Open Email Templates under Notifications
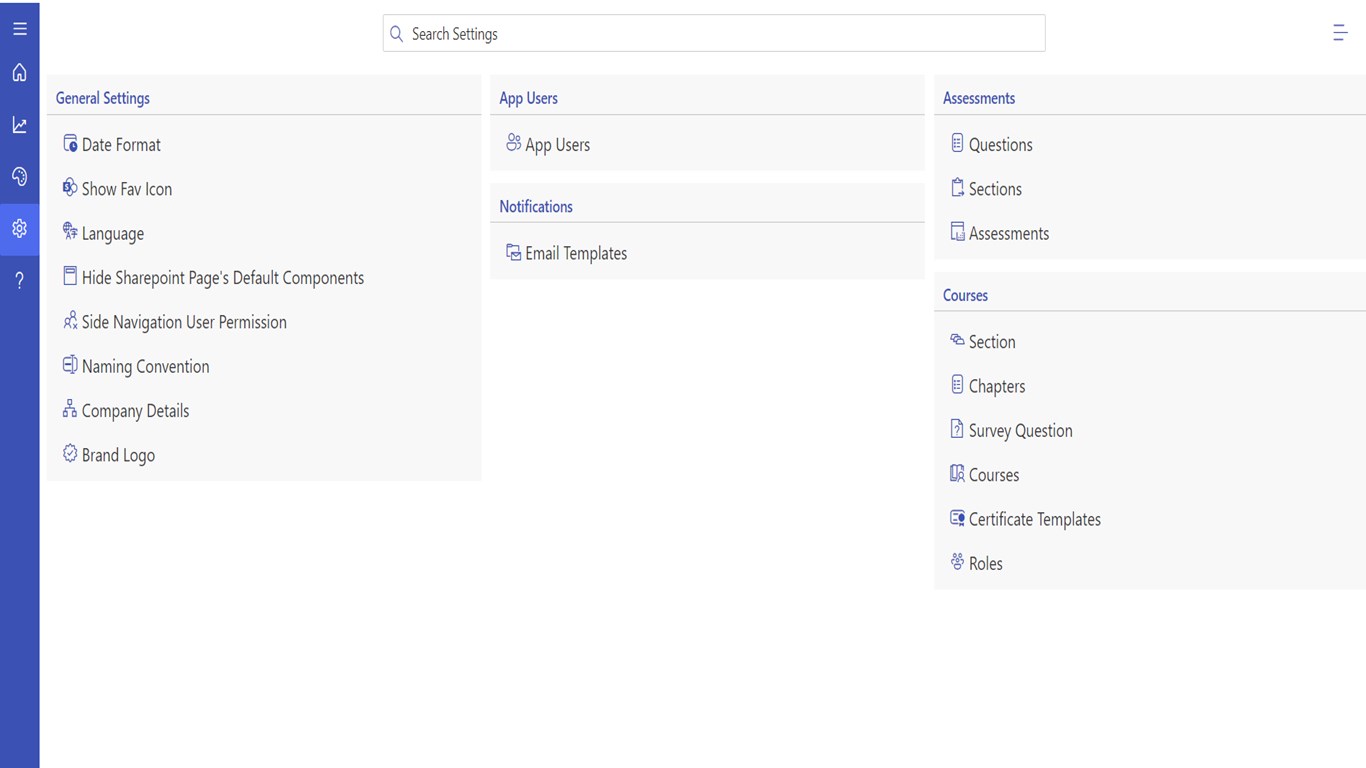The image size is (1366, 768). pyautogui.click(x=575, y=254)
